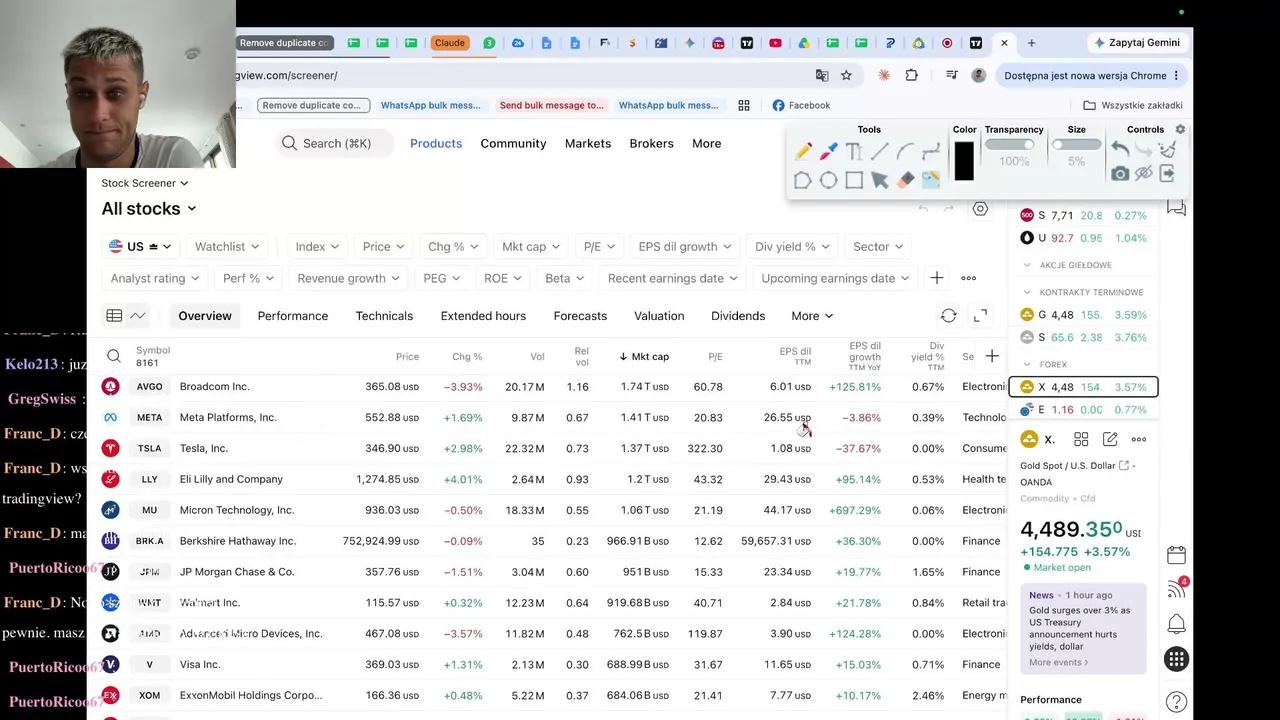Open annotation toolbar settings gear
Image resolution: width=1280 pixels, height=720 pixels.
pos(1180,130)
